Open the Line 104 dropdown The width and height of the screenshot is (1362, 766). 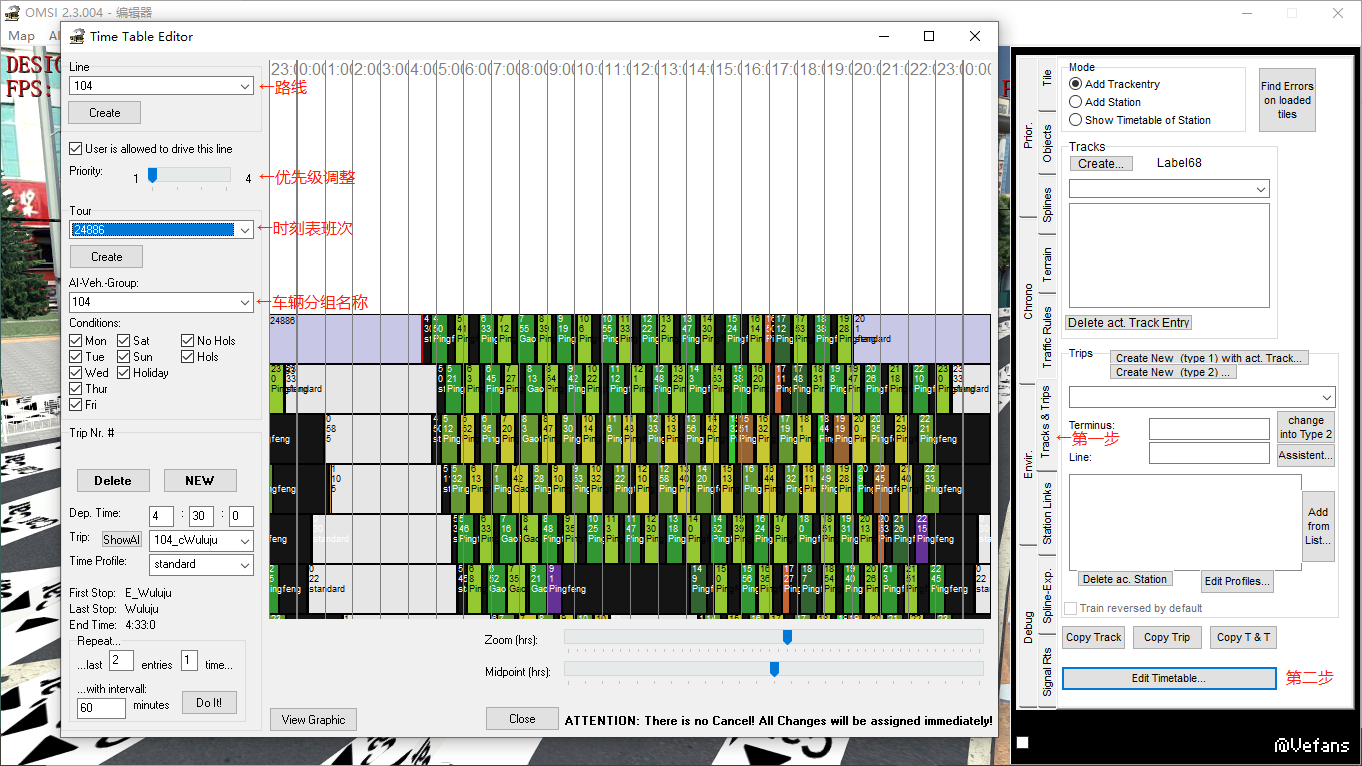[161, 86]
